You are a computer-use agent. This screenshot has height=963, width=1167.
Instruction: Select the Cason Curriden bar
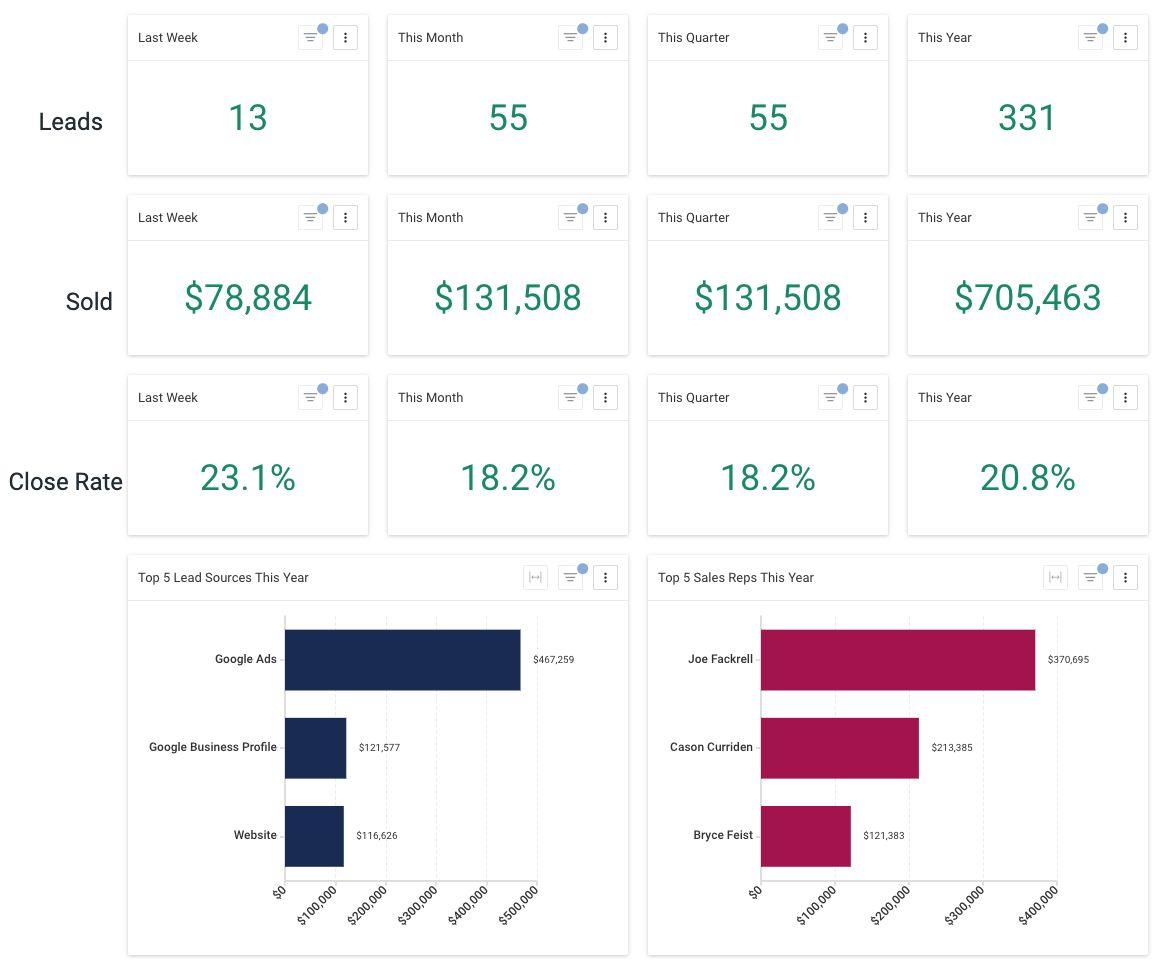pyautogui.click(x=840, y=748)
